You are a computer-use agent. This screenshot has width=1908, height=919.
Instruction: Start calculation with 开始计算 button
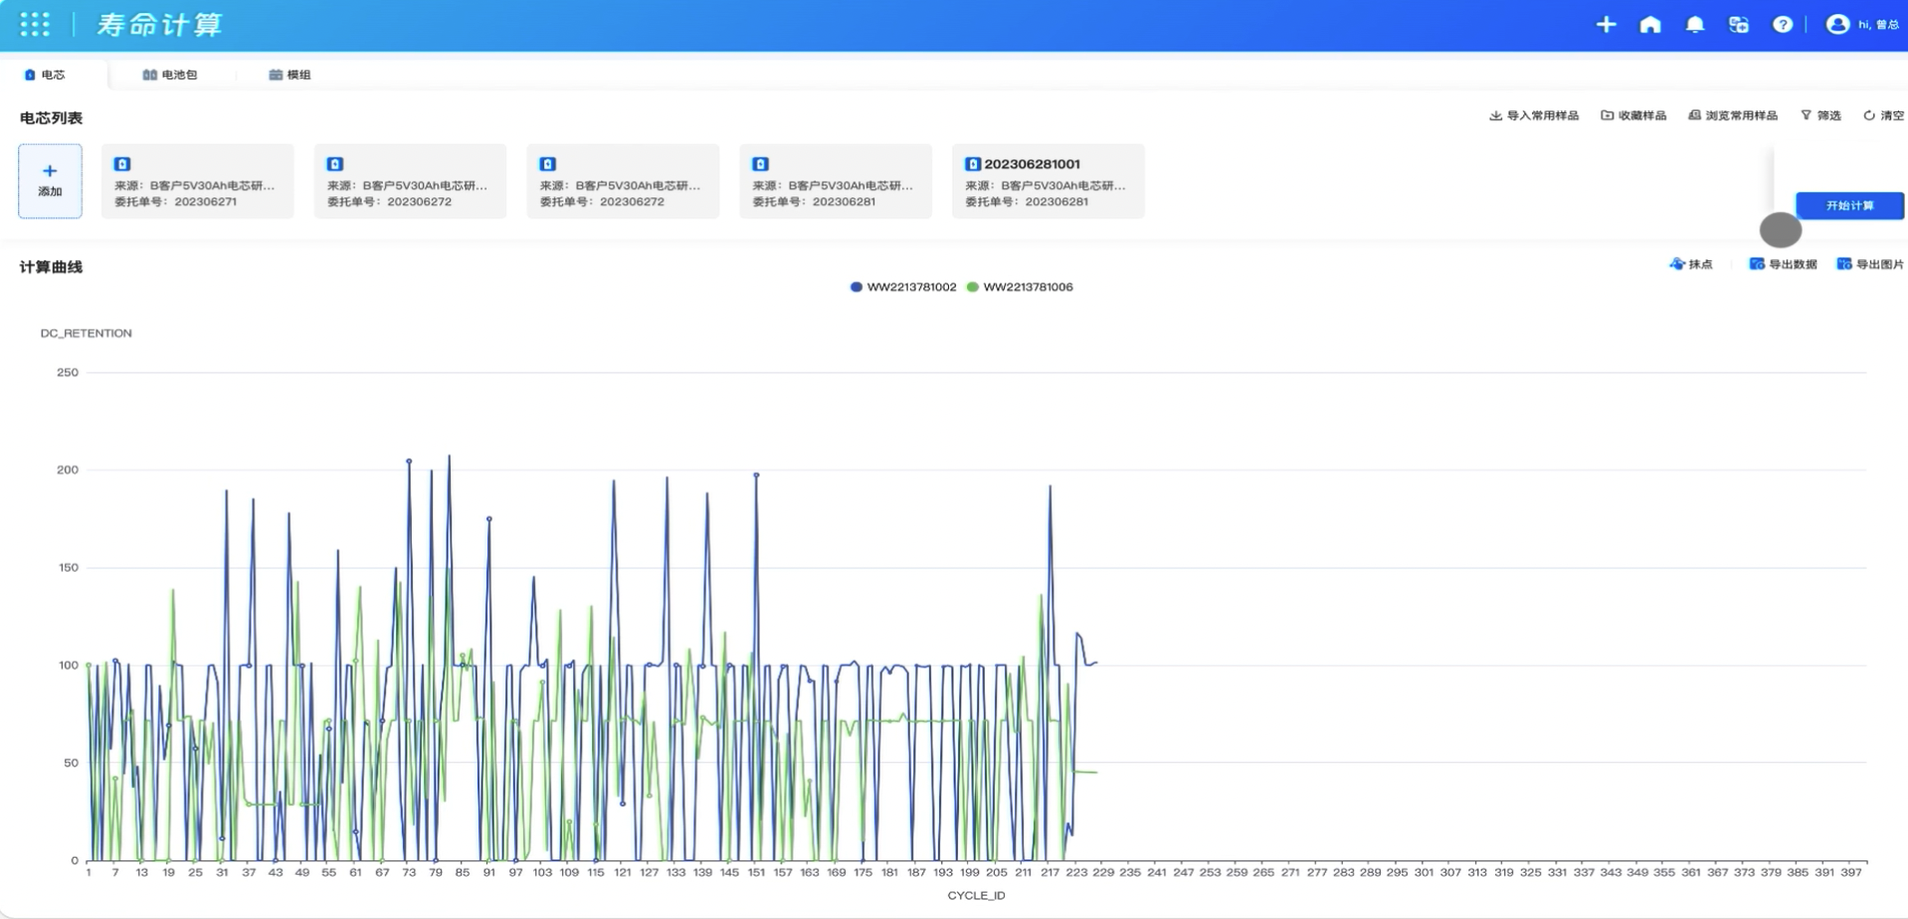[1850, 205]
